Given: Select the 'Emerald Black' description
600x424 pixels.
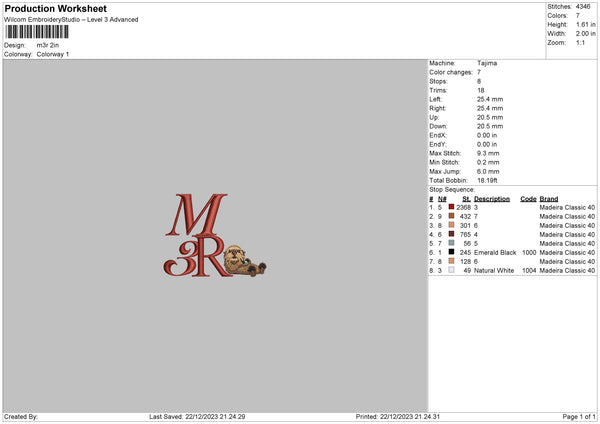Looking at the screenshot, I should click(x=495, y=253).
